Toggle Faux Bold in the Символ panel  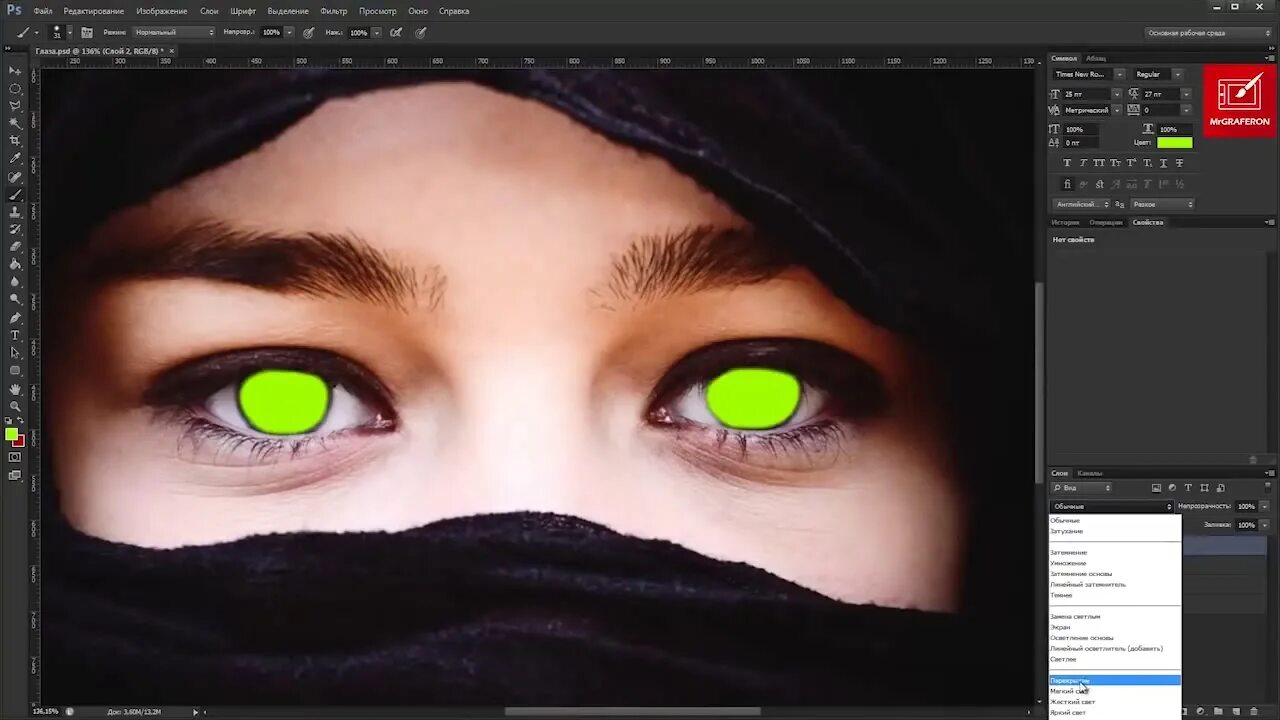(1067, 163)
